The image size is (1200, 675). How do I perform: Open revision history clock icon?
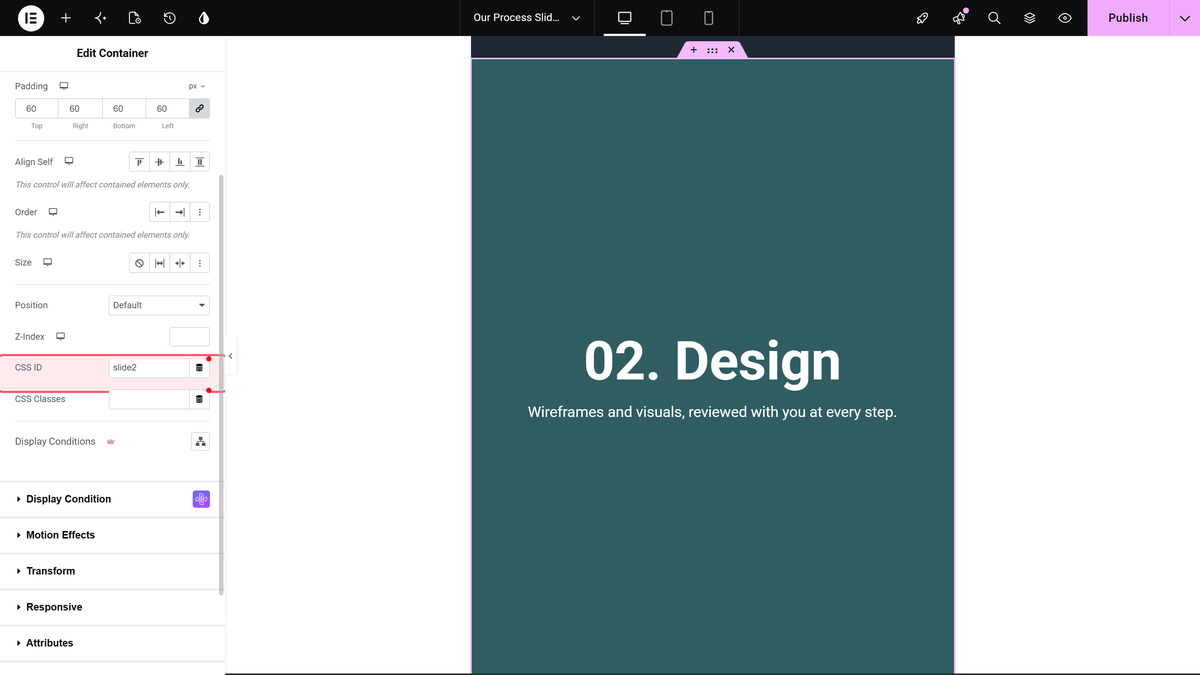(169, 18)
